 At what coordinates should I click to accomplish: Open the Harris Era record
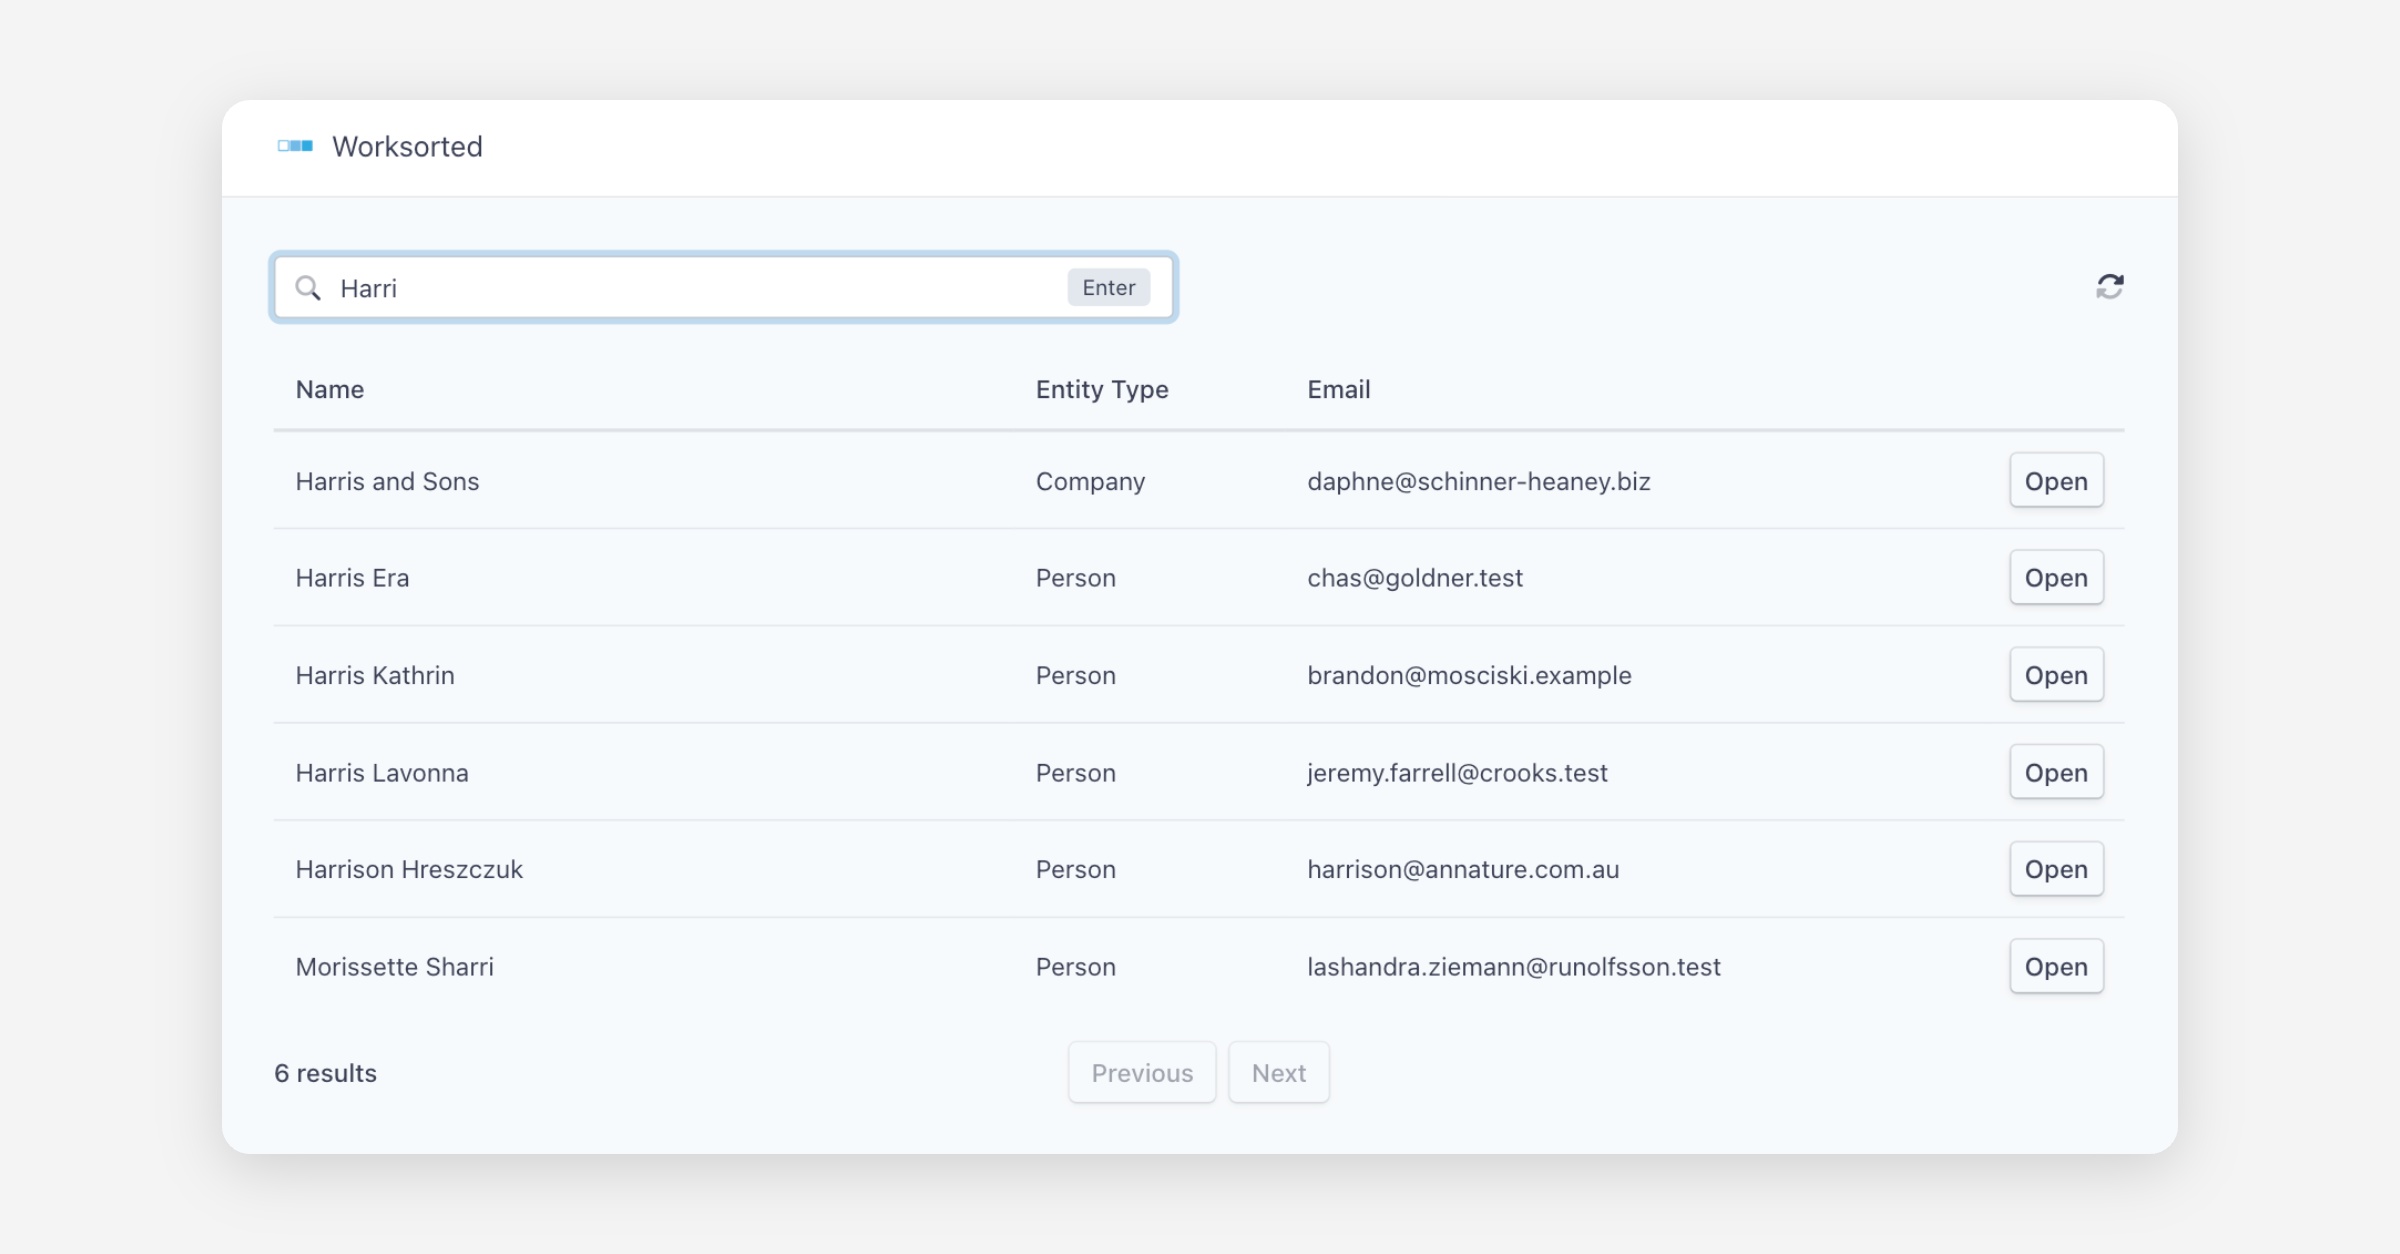[2056, 578]
